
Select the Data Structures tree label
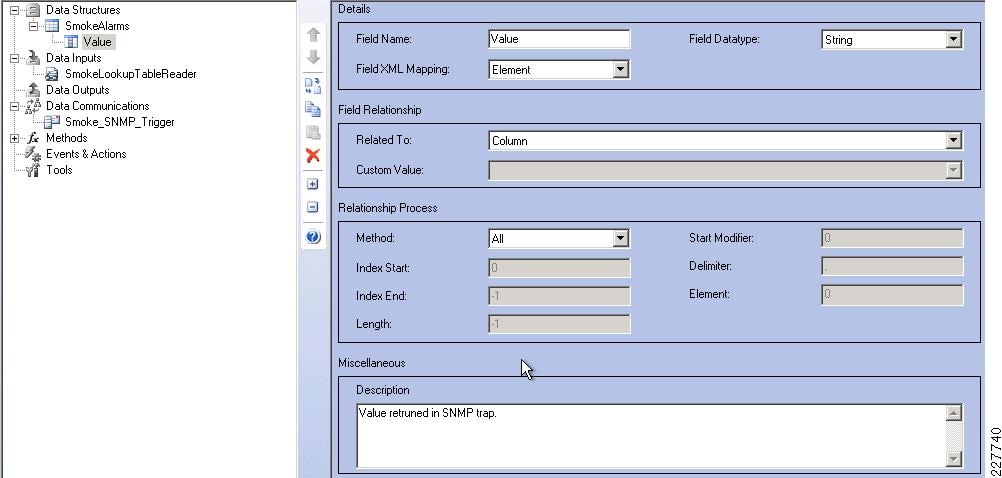pos(83,10)
